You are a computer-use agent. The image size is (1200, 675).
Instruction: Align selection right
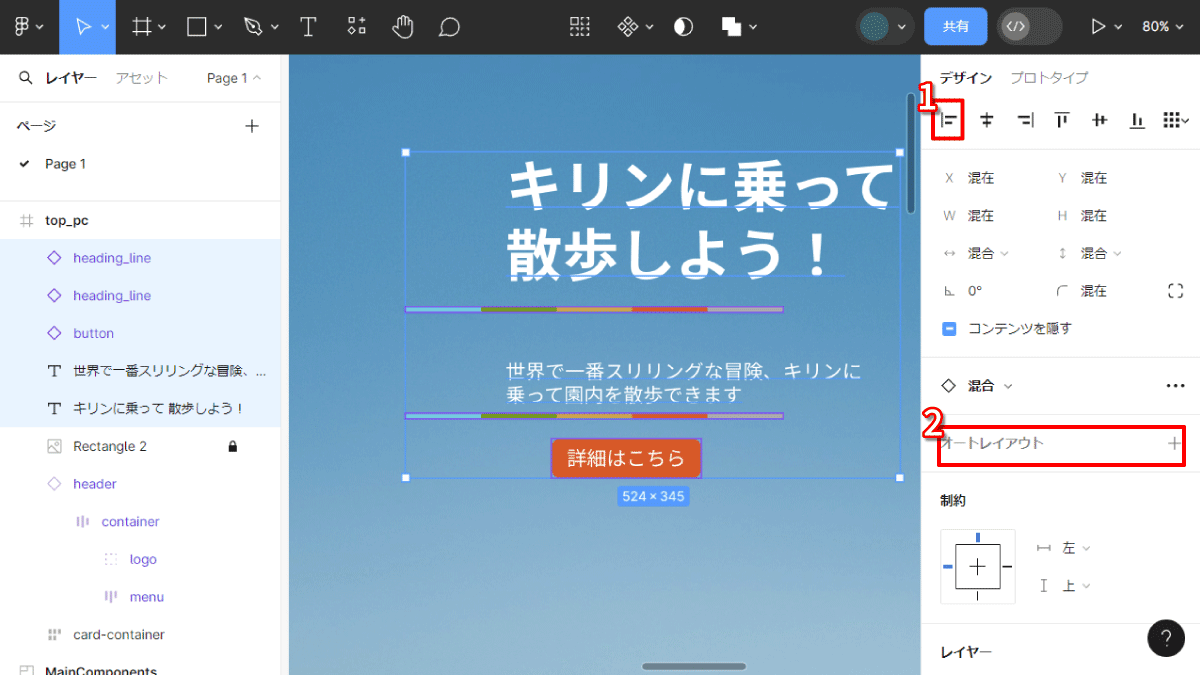click(x=1025, y=121)
